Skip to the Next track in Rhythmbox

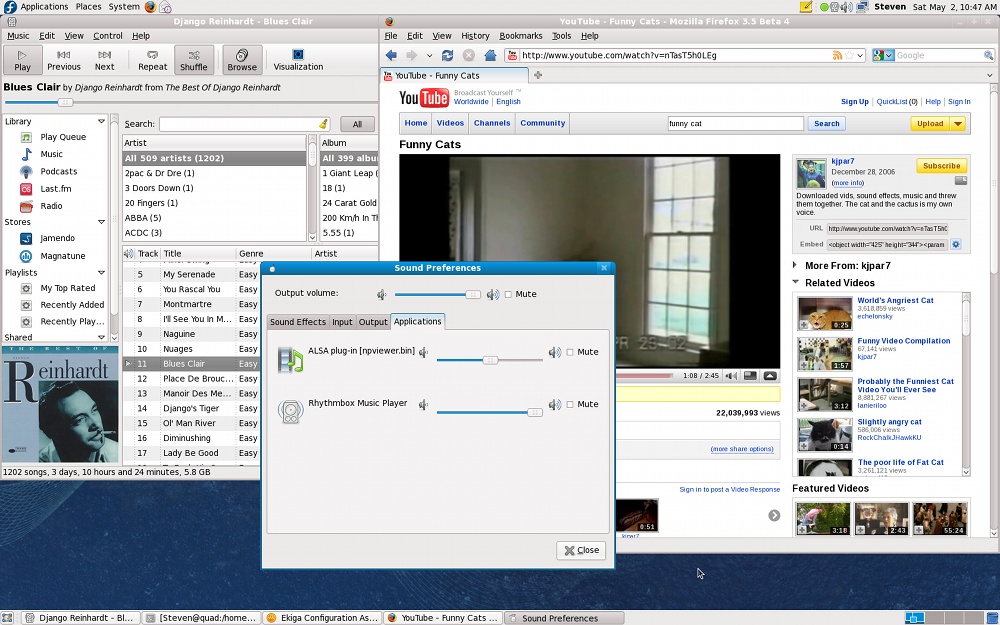point(105,60)
